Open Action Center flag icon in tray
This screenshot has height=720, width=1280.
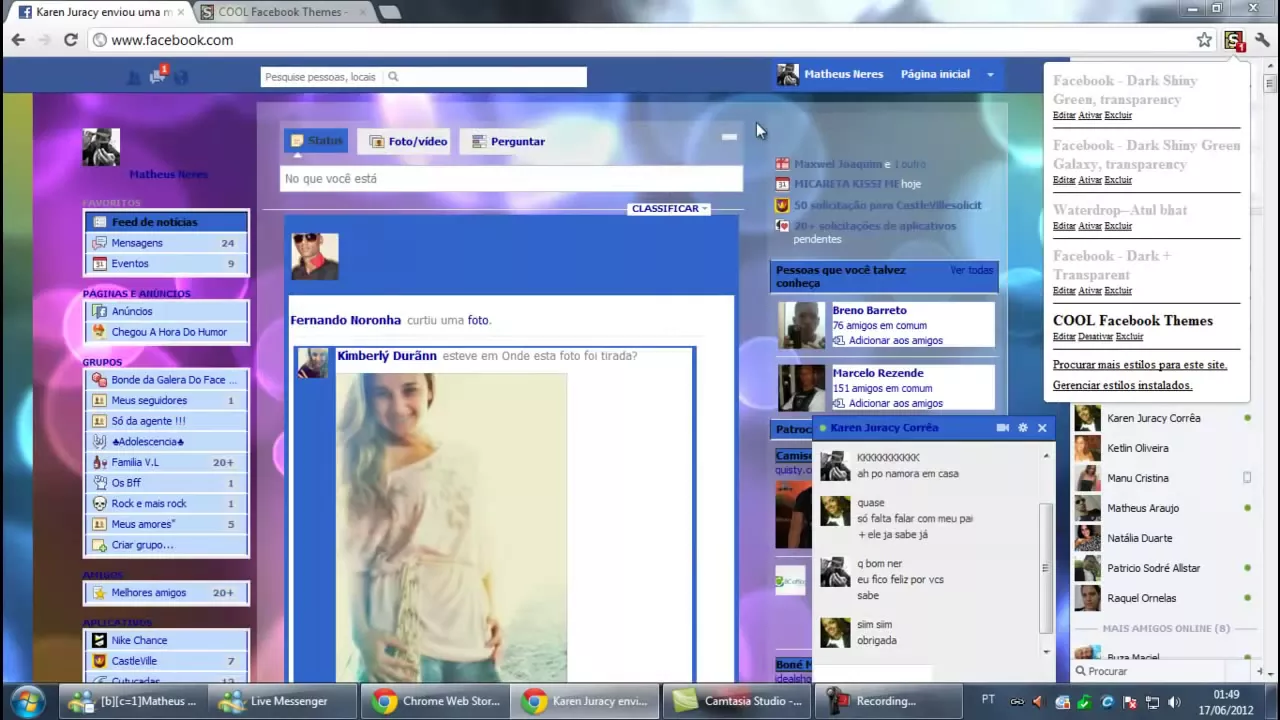click(x=1130, y=702)
